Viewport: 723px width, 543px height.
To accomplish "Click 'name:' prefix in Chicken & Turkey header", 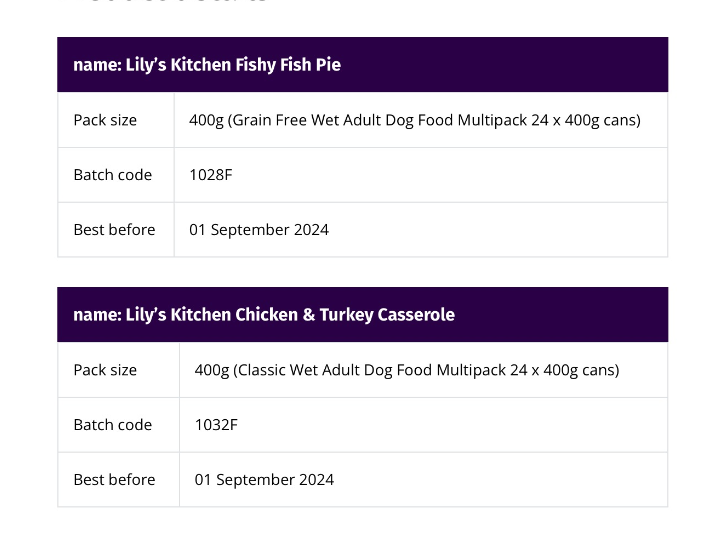I will click(x=96, y=315).
